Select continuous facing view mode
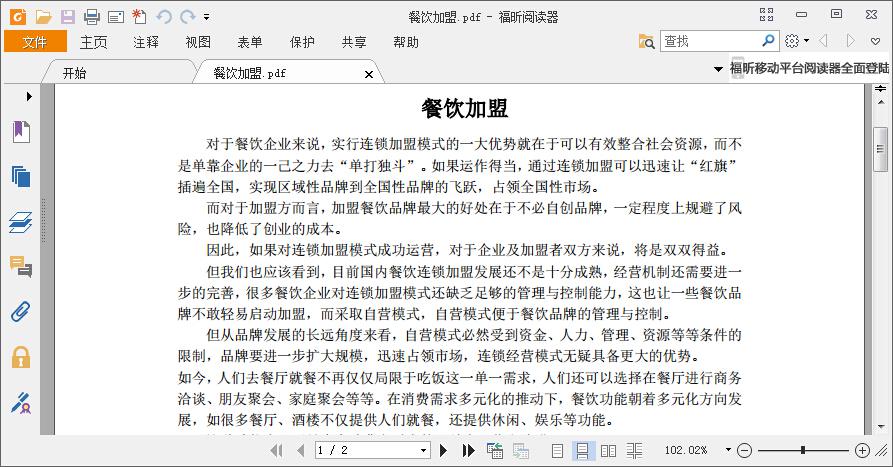 point(634,451)
